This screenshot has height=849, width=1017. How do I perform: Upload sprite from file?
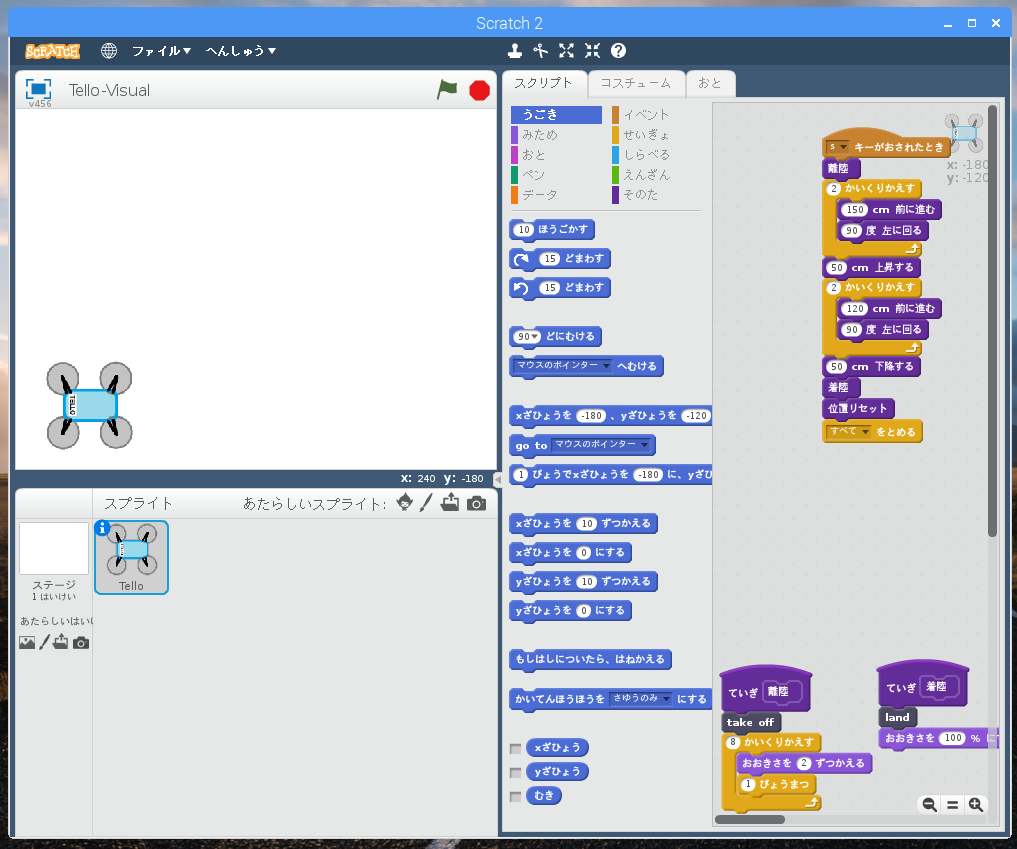coord(450,503)
